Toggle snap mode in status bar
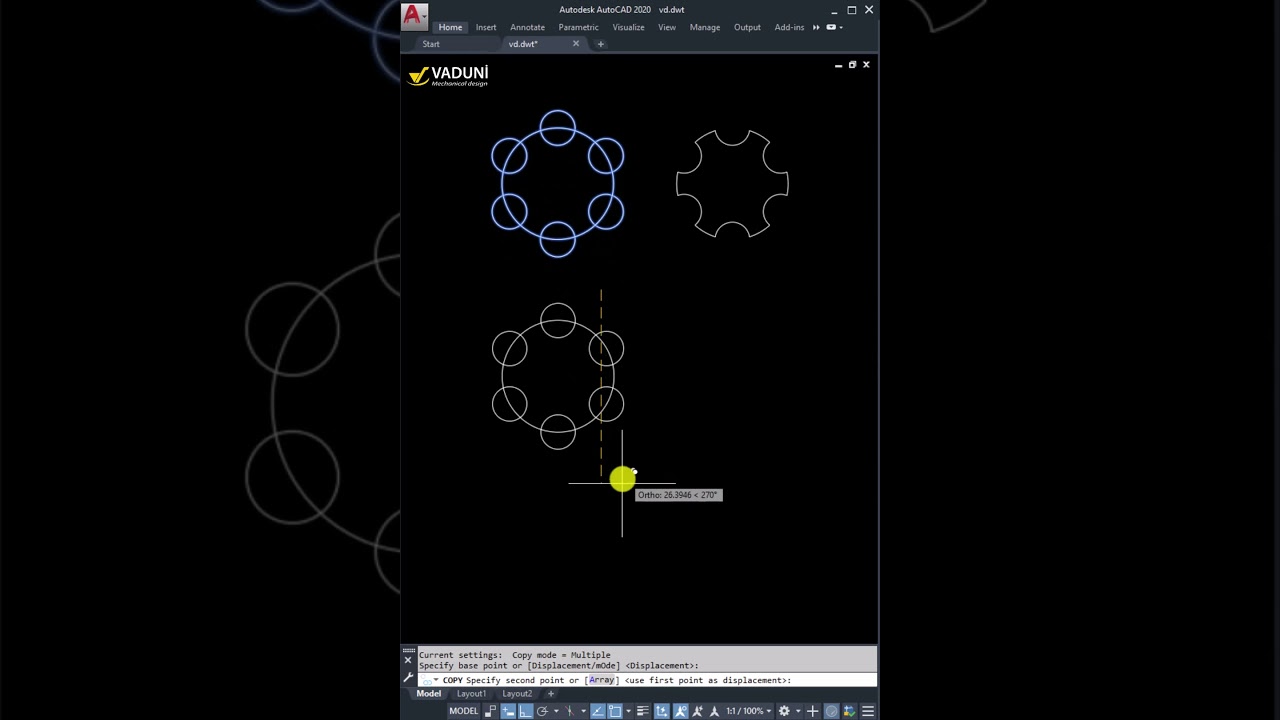The width and height of the screenshot is (1280, 720). (x=509, y=711)
